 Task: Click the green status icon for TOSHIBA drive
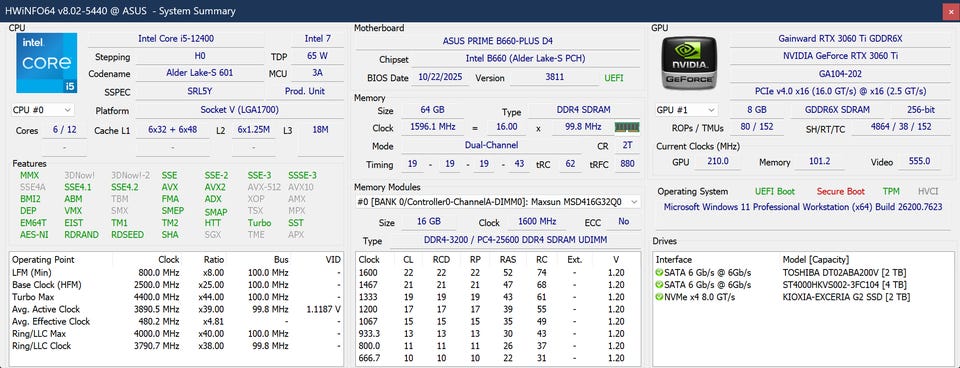[659, 272]
